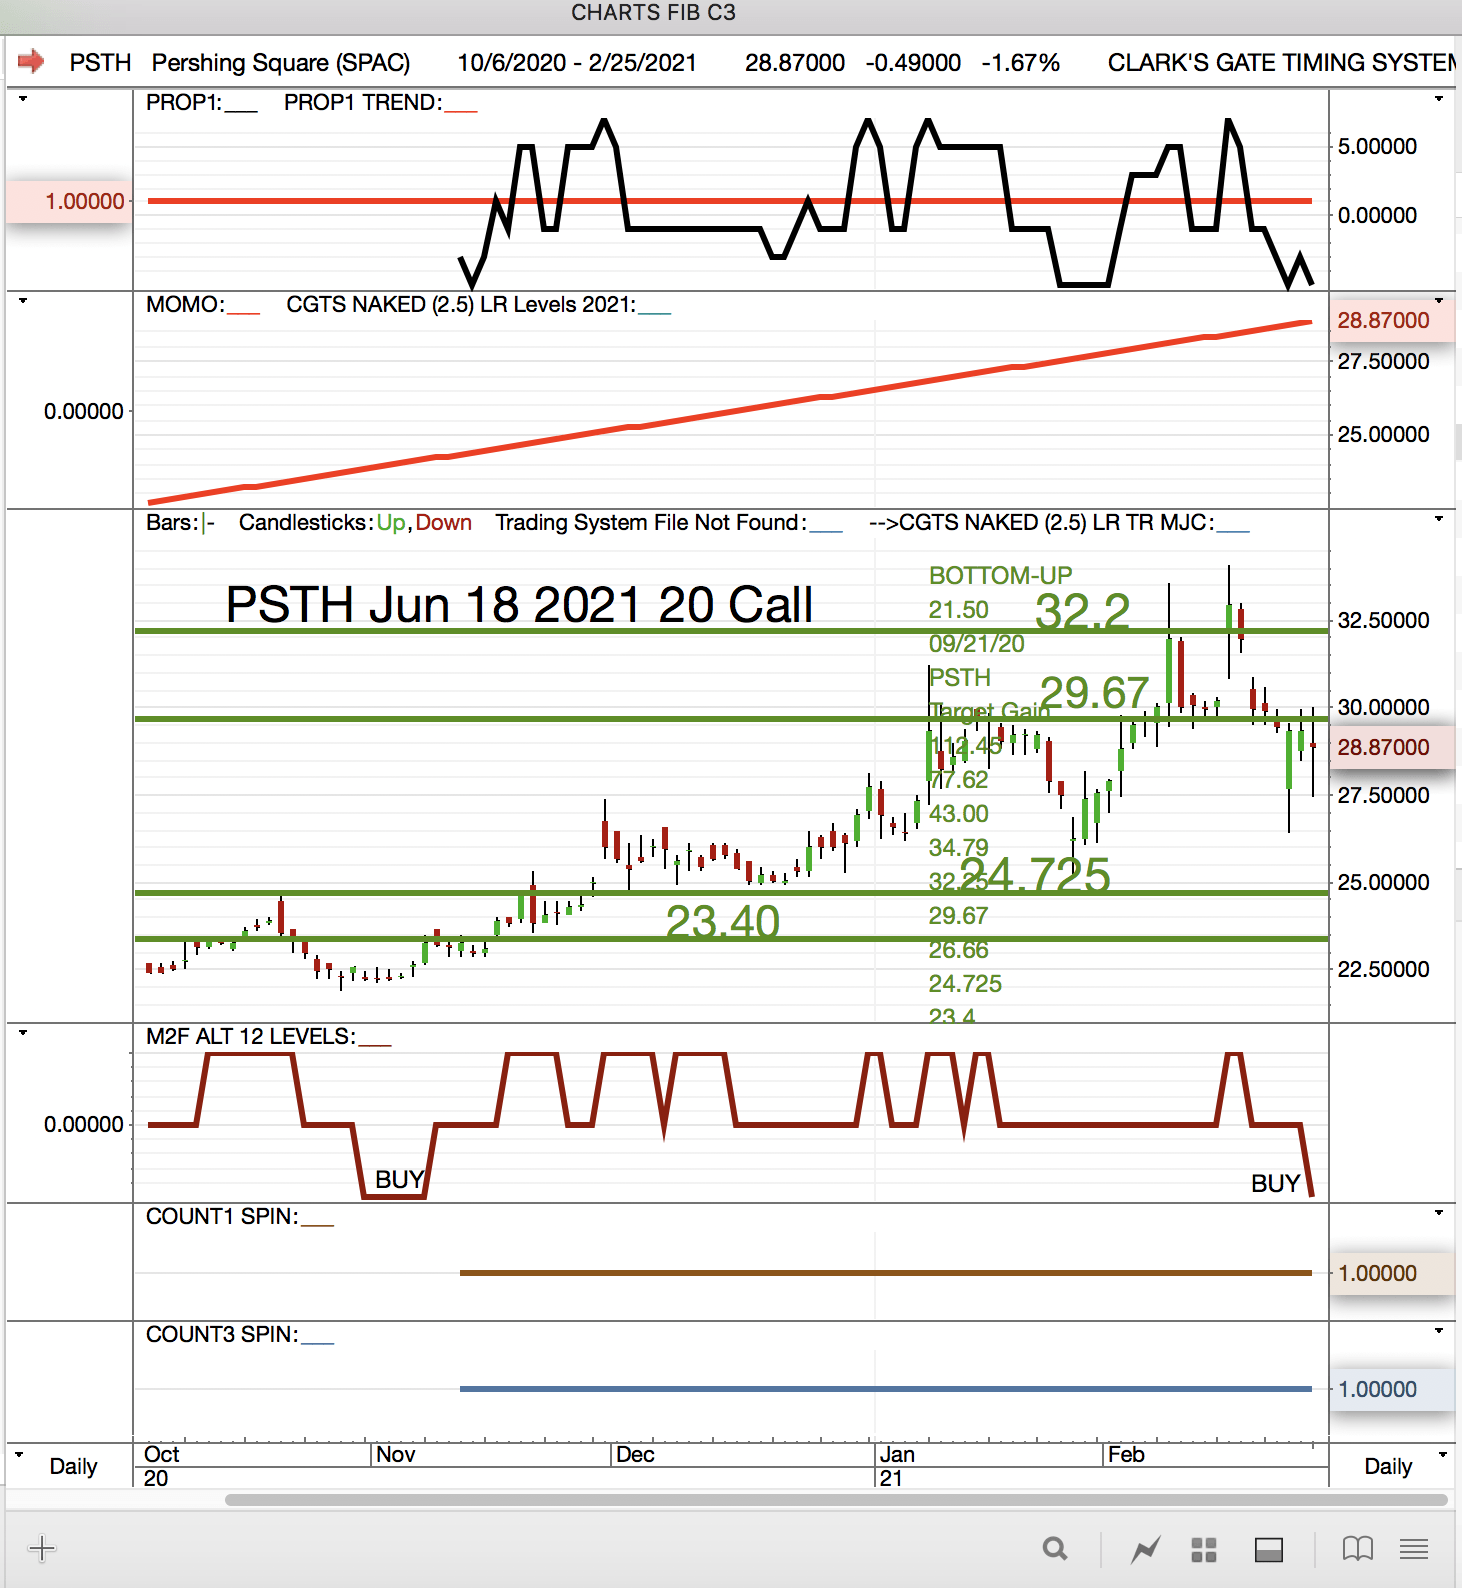Click the red arrow icon beside PSTH
The width and height of the screenshot is (1462, 1588).
click(x=31, y=62)
